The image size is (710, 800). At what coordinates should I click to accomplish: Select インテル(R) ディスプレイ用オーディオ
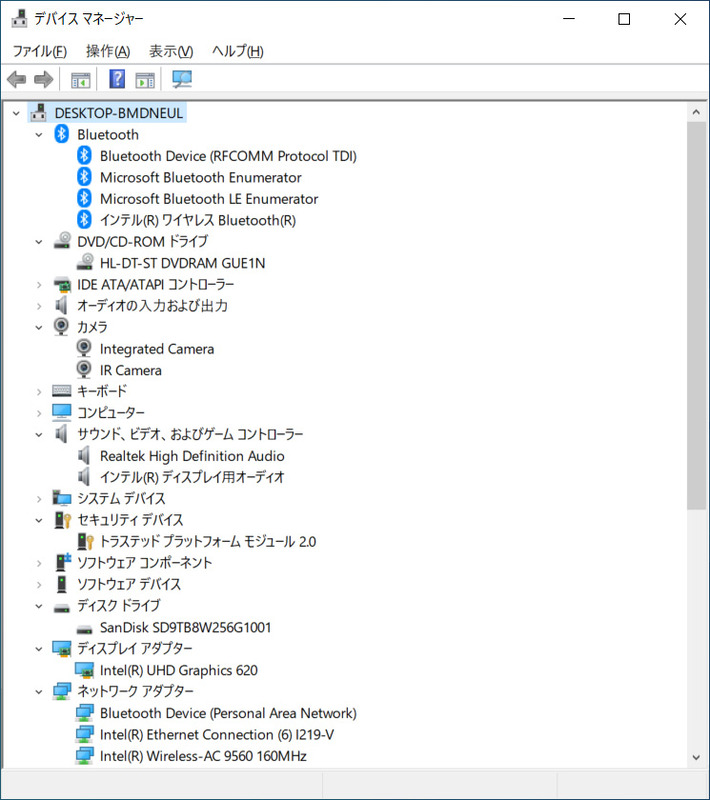192,477
